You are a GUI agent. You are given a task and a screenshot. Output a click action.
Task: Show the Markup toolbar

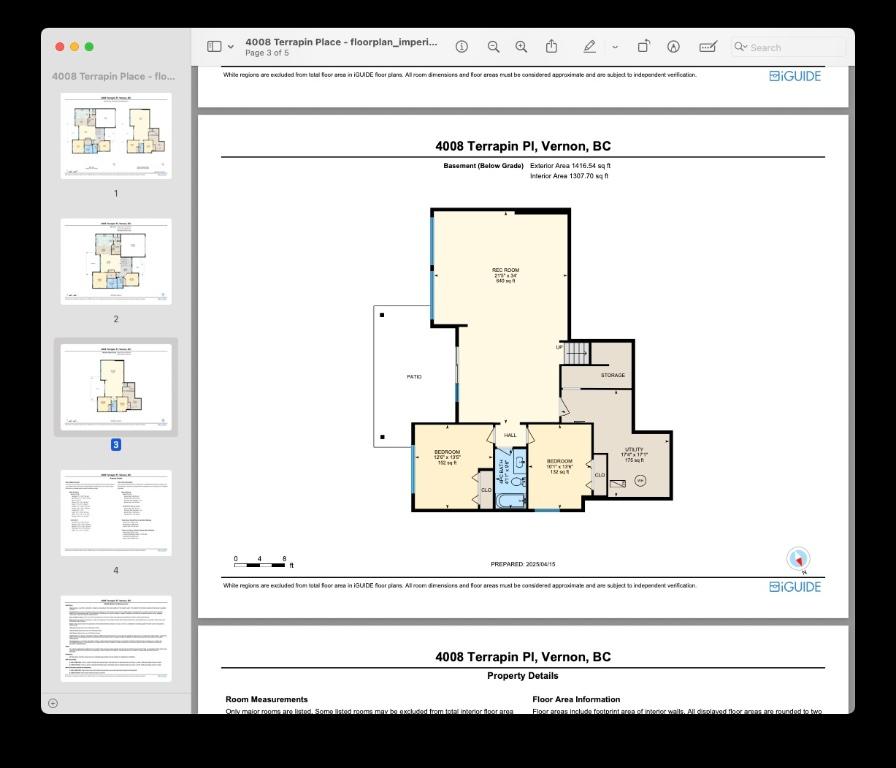673,47
